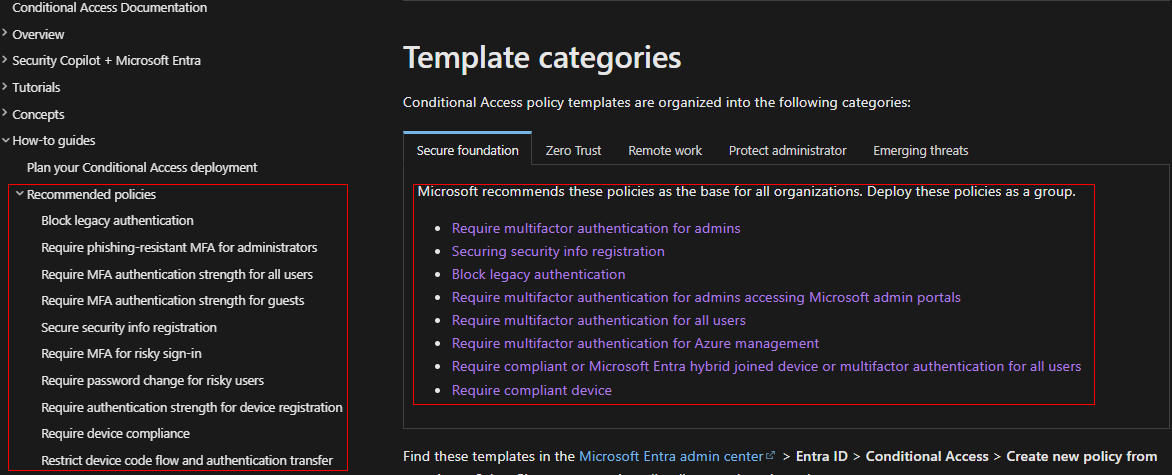
Task: Collapse the How-to guides section
Action: (x=6, y=141)
